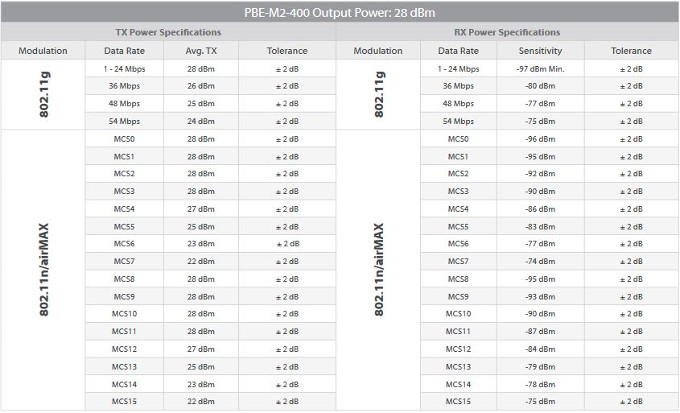
Task: Click the '-97 dBm Min.' sensitivity cell
Action: [540, 69]
